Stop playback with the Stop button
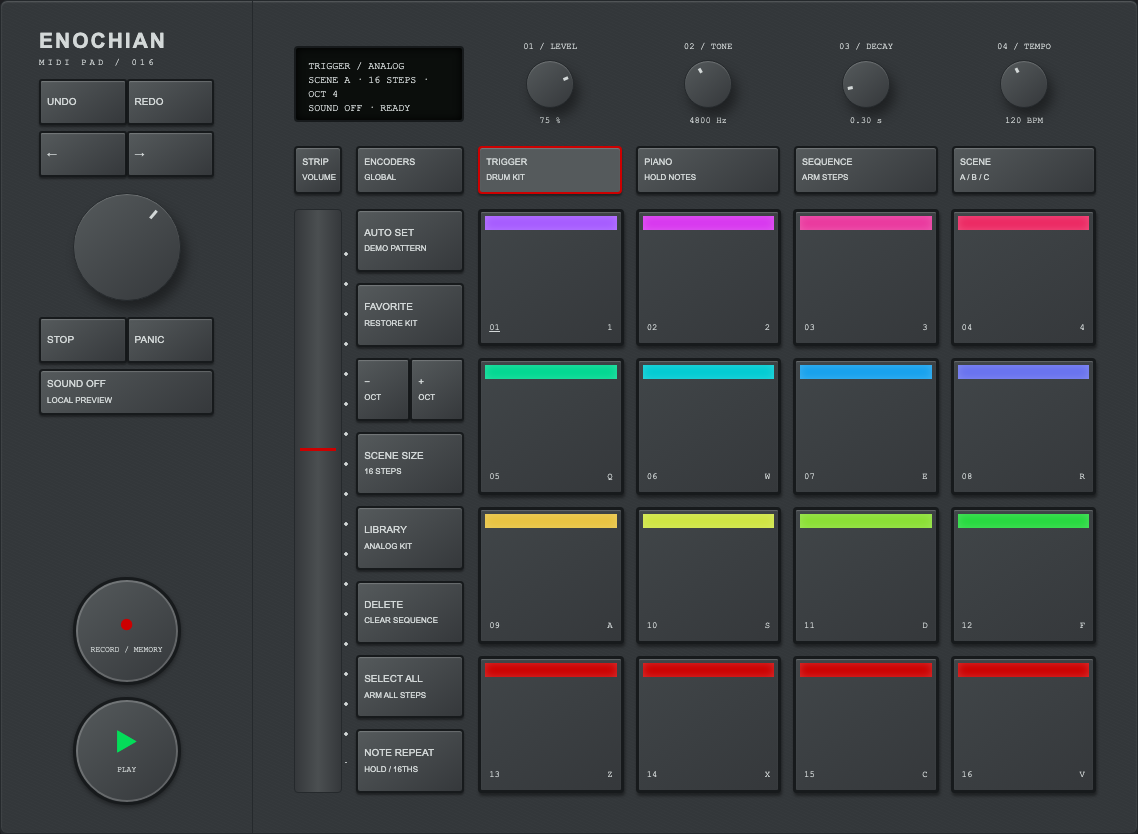 pyautogui.click(x=83, y=340)
